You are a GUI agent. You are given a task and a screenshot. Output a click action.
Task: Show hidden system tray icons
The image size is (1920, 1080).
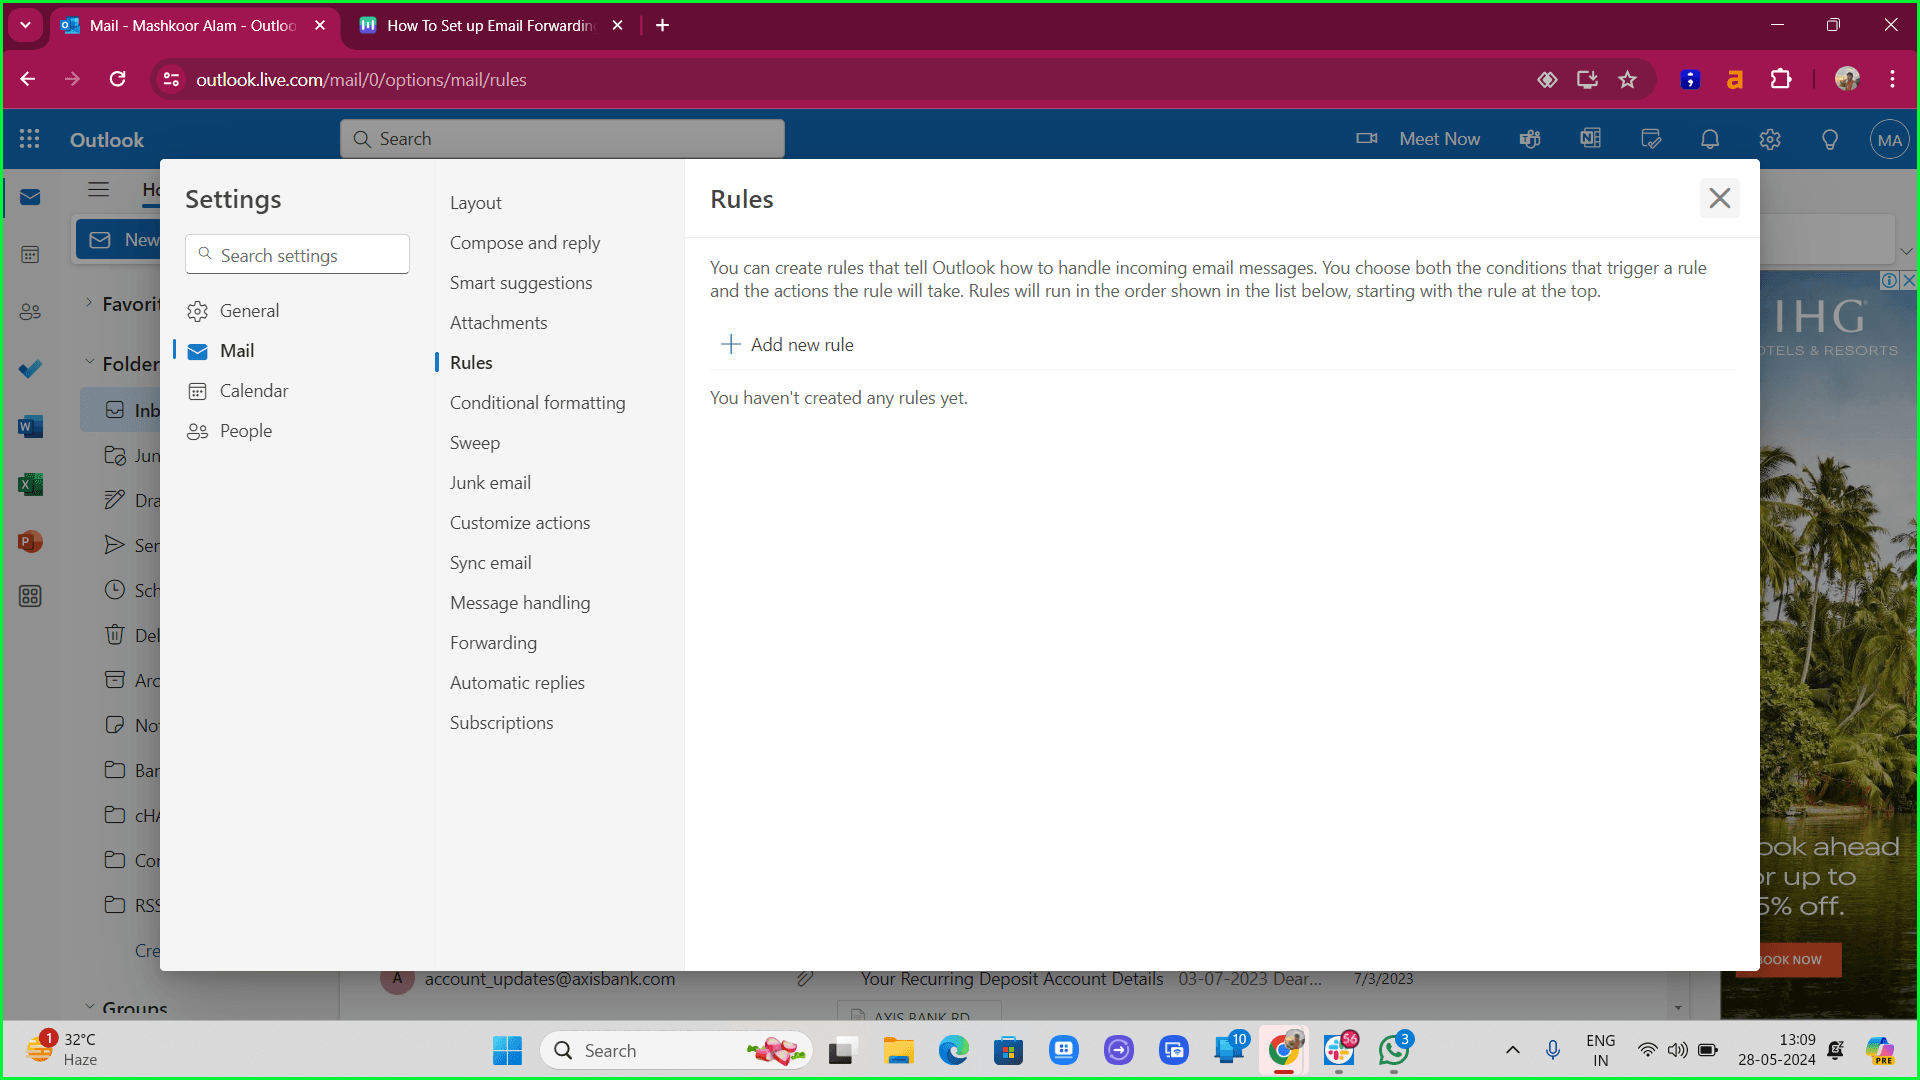[x=1512, y=1051]
